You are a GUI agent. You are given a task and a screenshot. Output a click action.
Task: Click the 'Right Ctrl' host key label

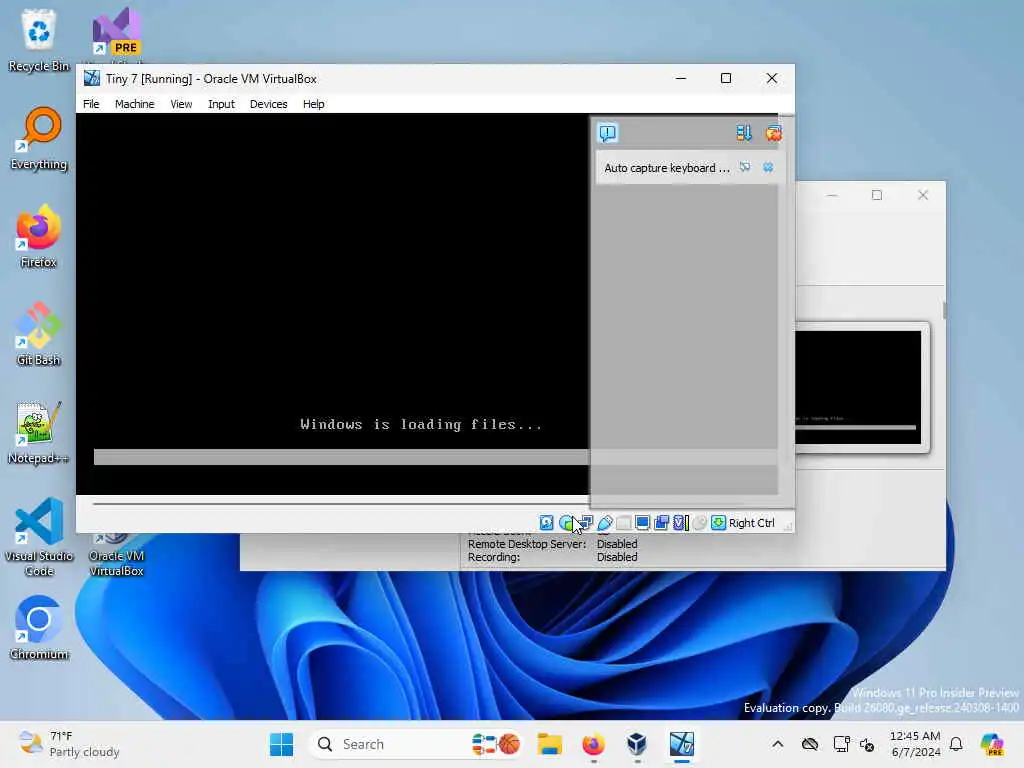click(752, 522)
